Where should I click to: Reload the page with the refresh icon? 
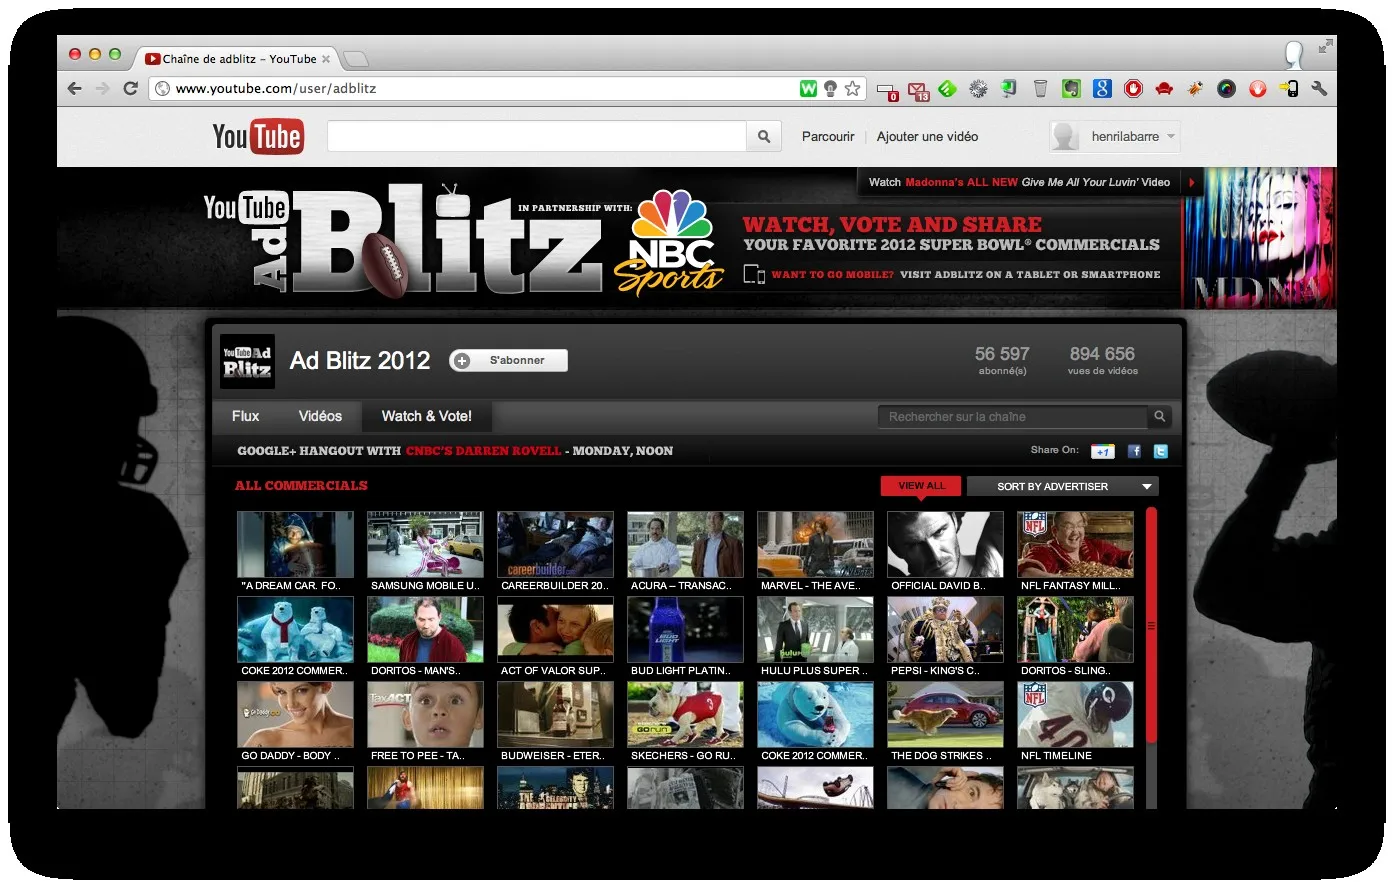(x=130, y=88)
